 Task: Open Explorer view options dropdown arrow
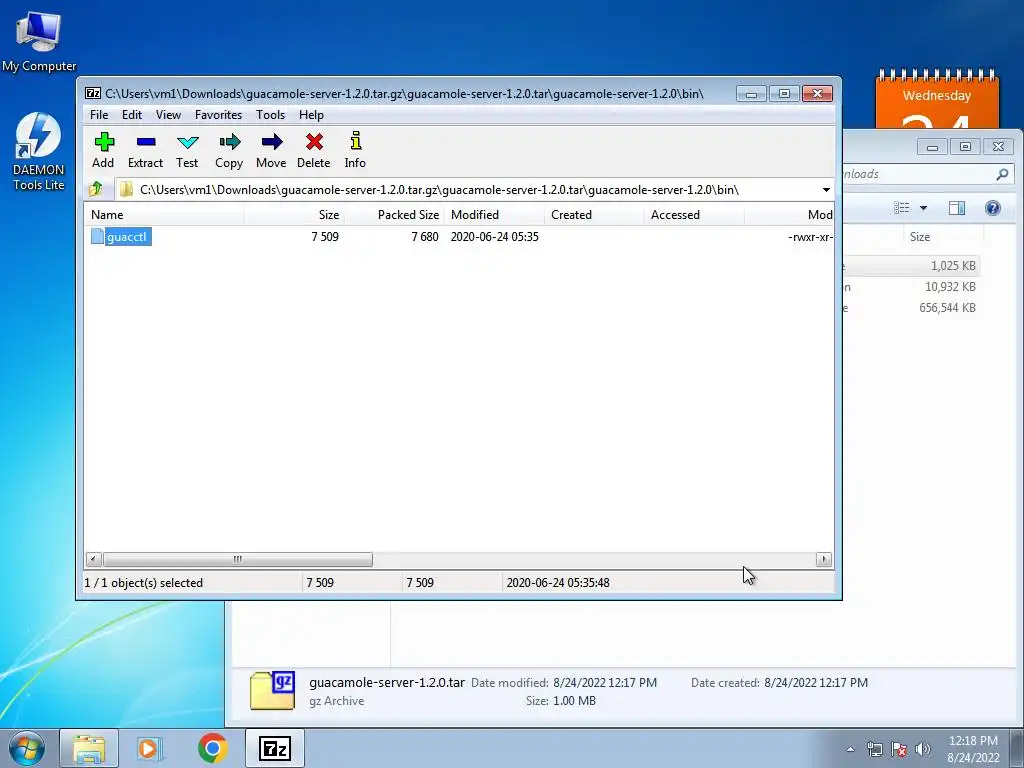pos(923,208)
